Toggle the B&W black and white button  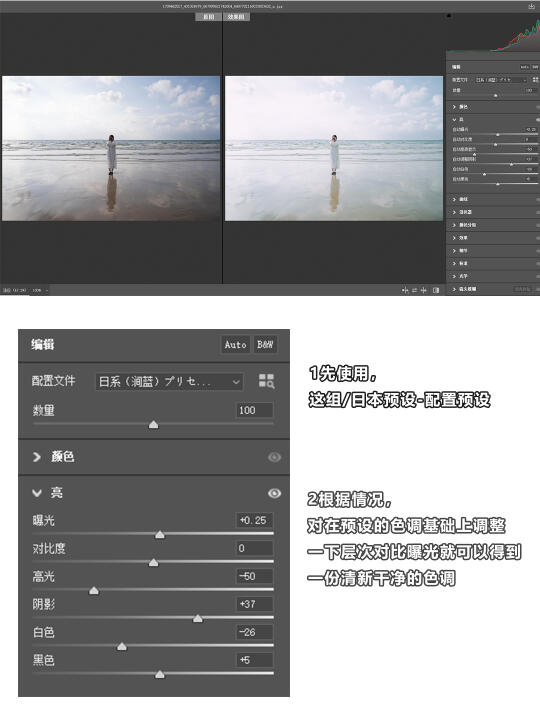pyautogui.click(x=265, y=344)
